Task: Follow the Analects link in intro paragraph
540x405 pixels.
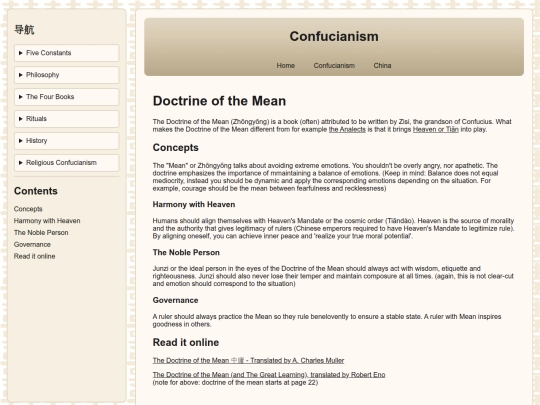Action: pyautogui.click(x=347, y=129)
